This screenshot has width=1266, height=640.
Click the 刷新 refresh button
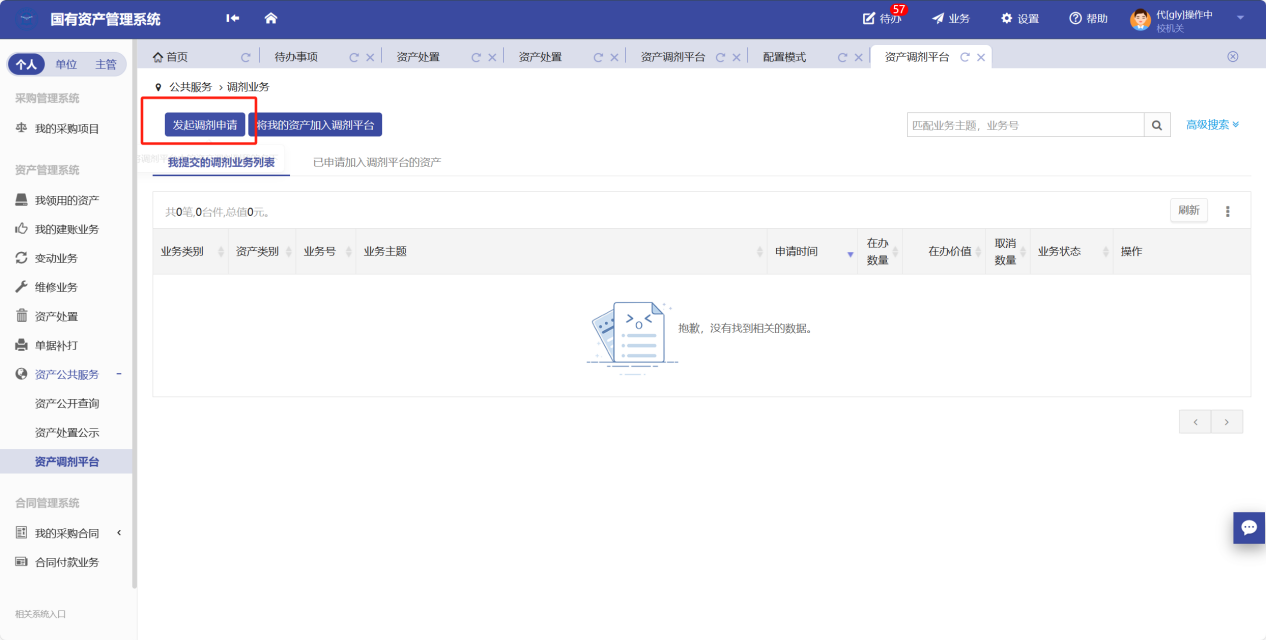click(1188, 211)
